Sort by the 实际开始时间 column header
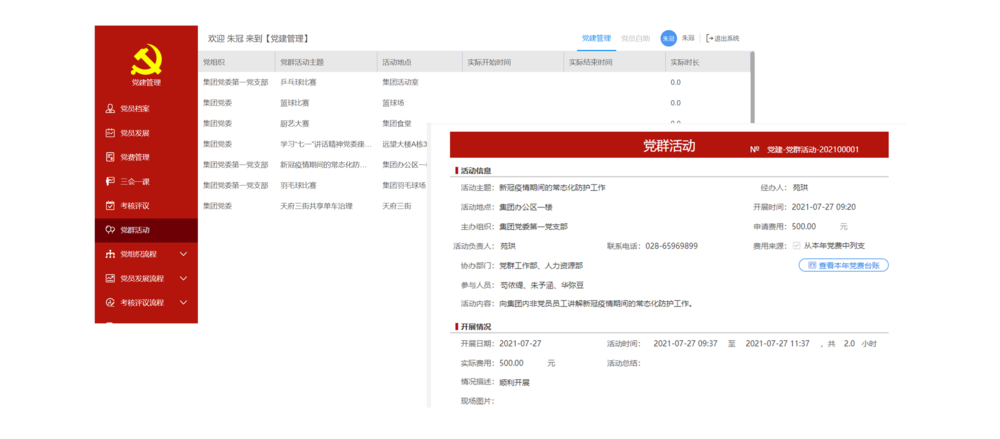 click(x=489, y=62)
